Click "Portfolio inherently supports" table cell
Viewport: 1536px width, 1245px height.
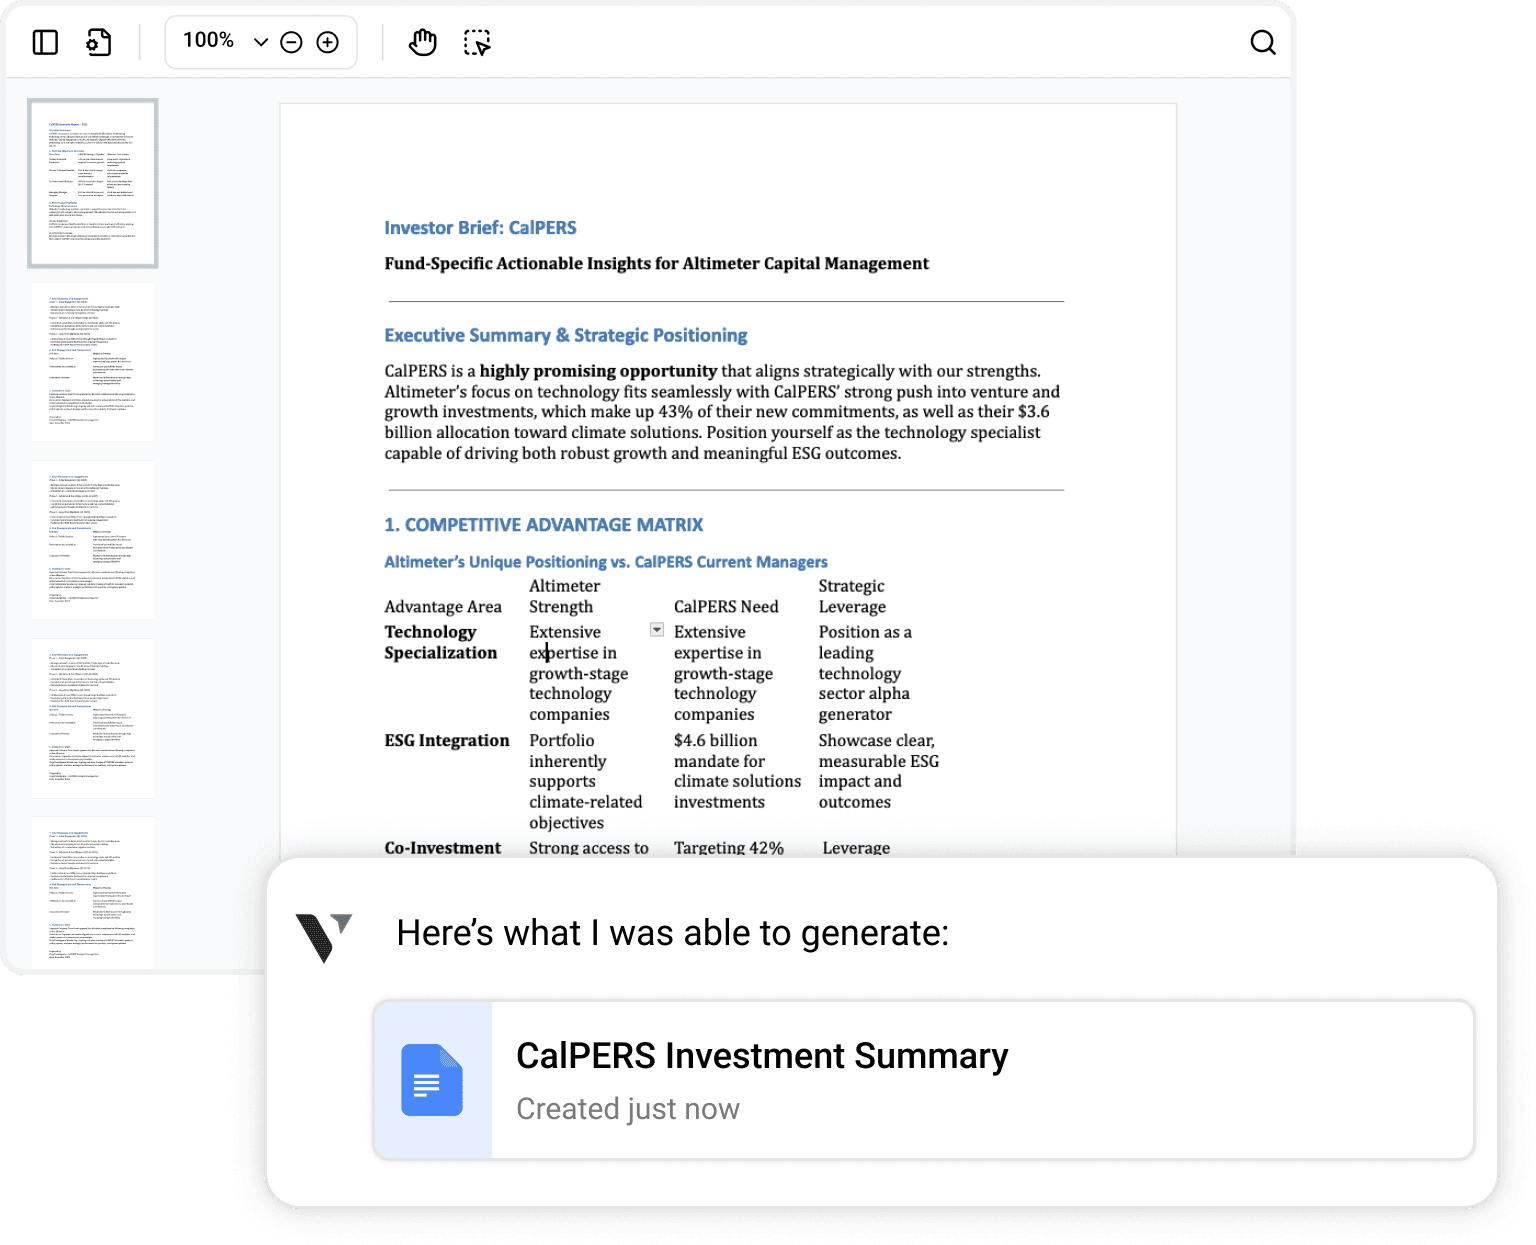click(586, 781)
